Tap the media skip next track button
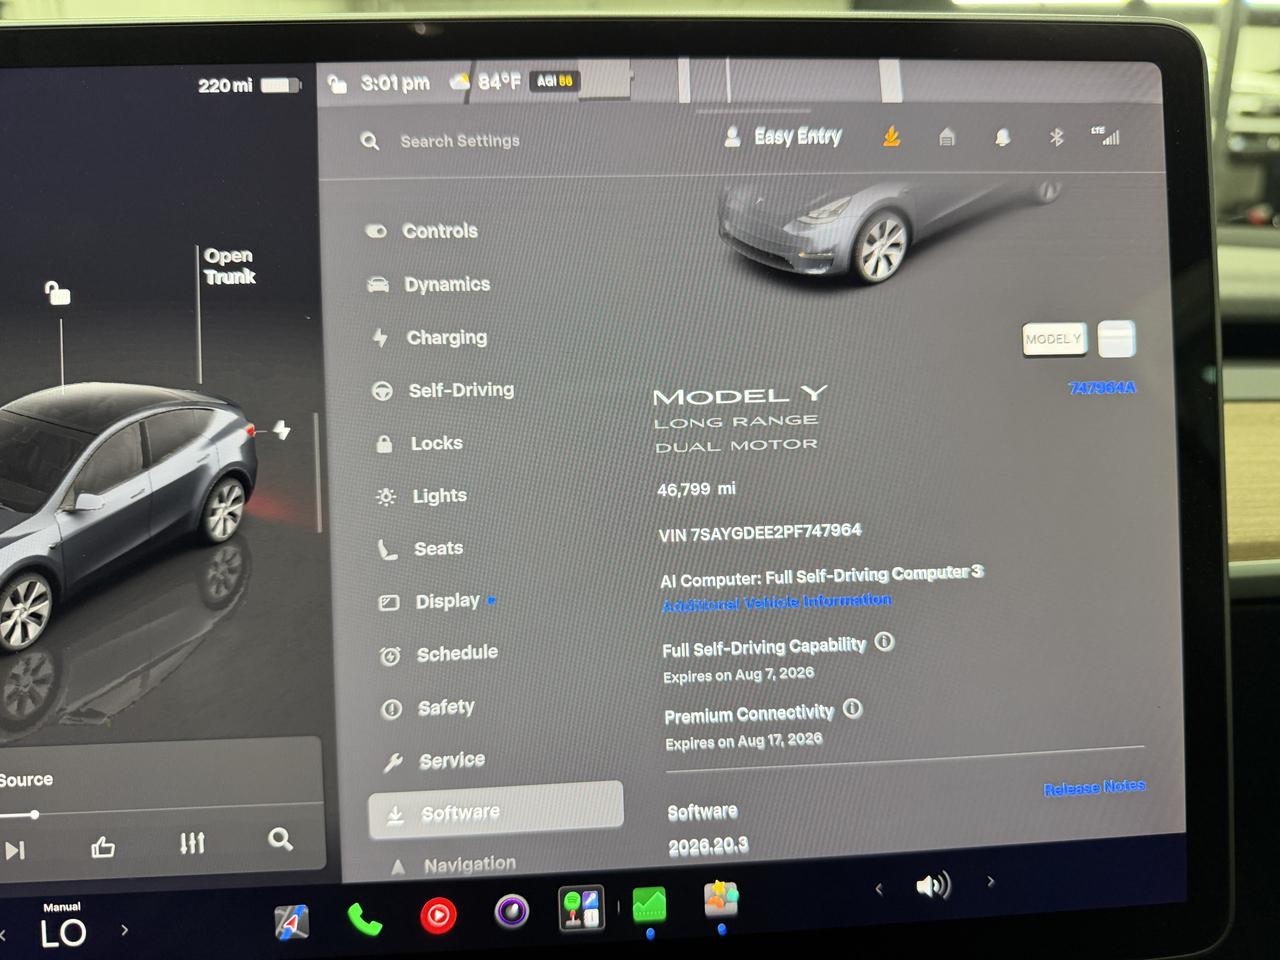This screenshot has height=960, width=1280. (x=15, y=850)
